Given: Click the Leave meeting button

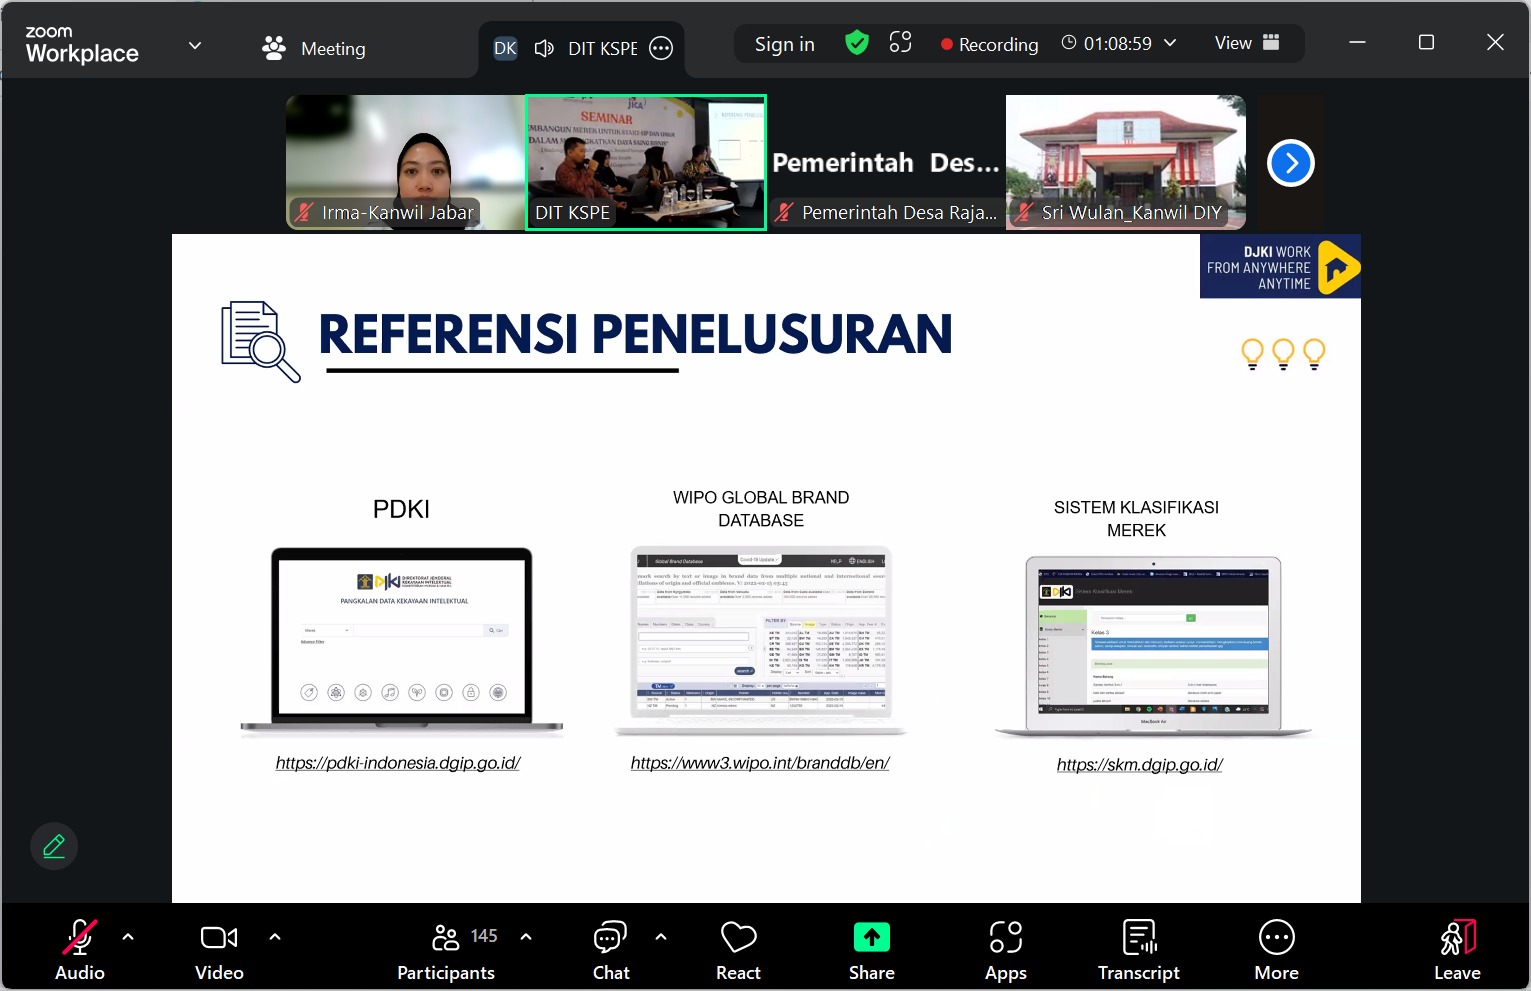Looking at the screenshot, I should (1457, 949).
